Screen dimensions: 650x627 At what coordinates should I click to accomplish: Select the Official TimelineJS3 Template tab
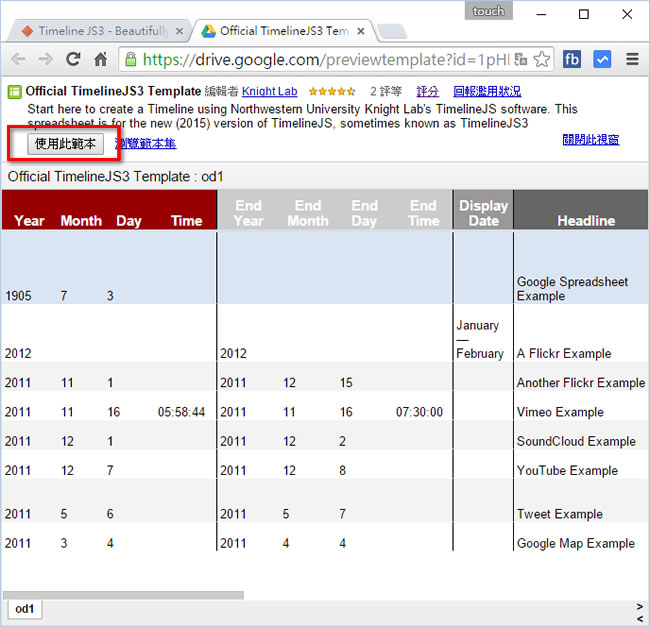click(x=284, y=31)
